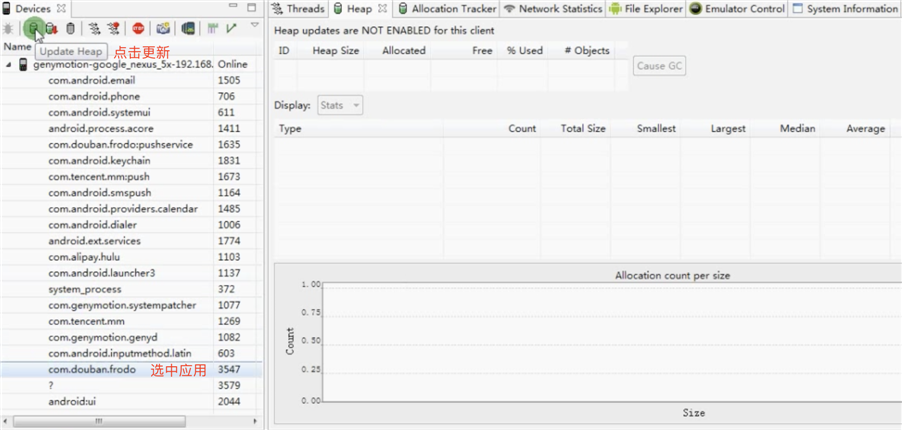
Task: Click the % Used column header
Action: [522, 51]
